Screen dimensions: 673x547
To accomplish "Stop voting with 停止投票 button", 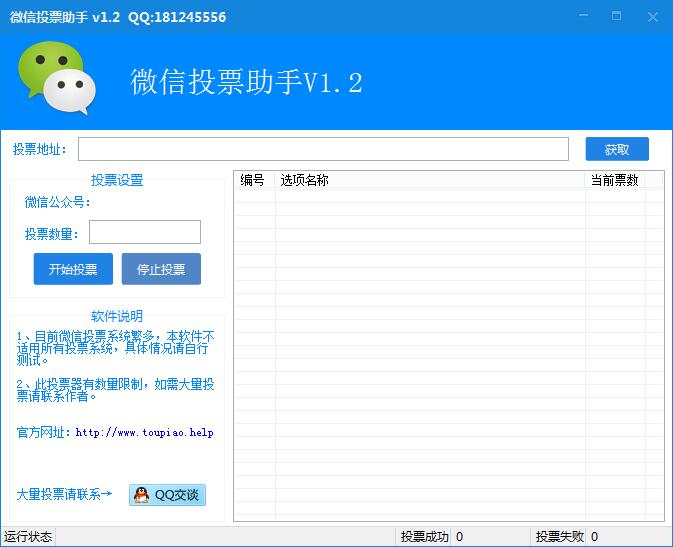I will pyautogui.click(x=161, y=269).
